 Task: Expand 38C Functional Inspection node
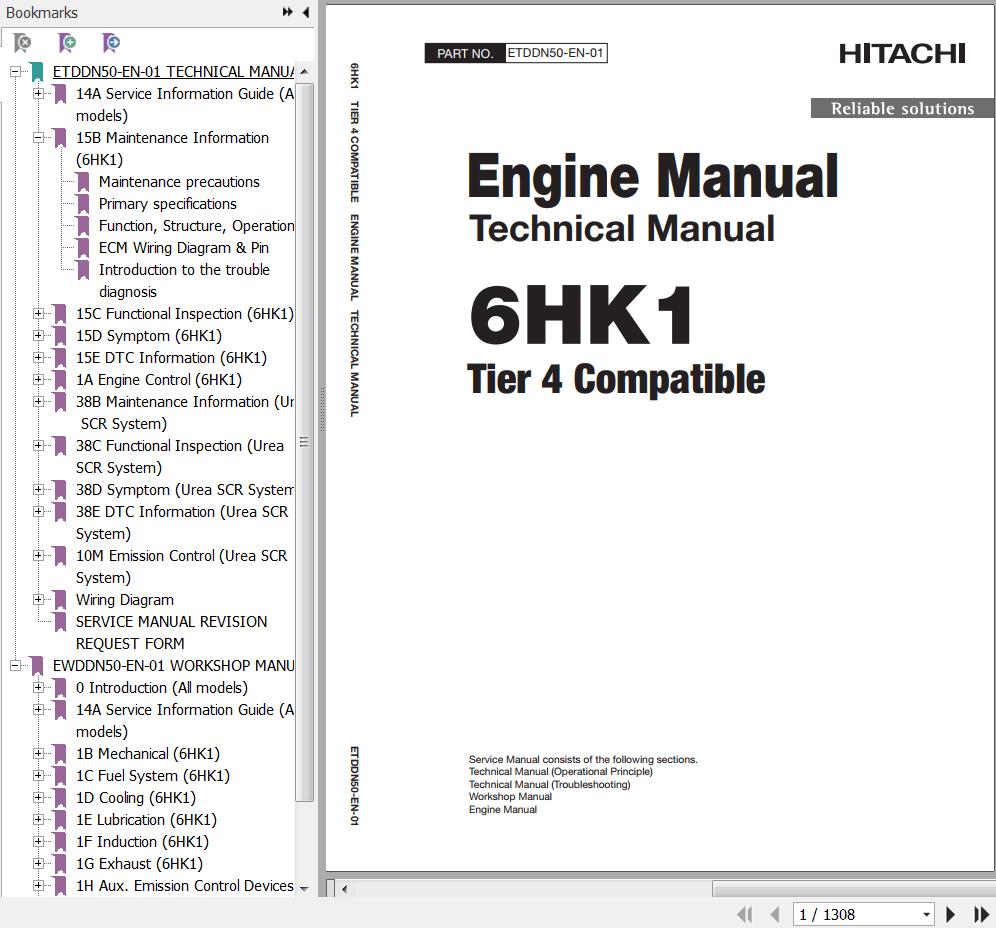(38, 445)
